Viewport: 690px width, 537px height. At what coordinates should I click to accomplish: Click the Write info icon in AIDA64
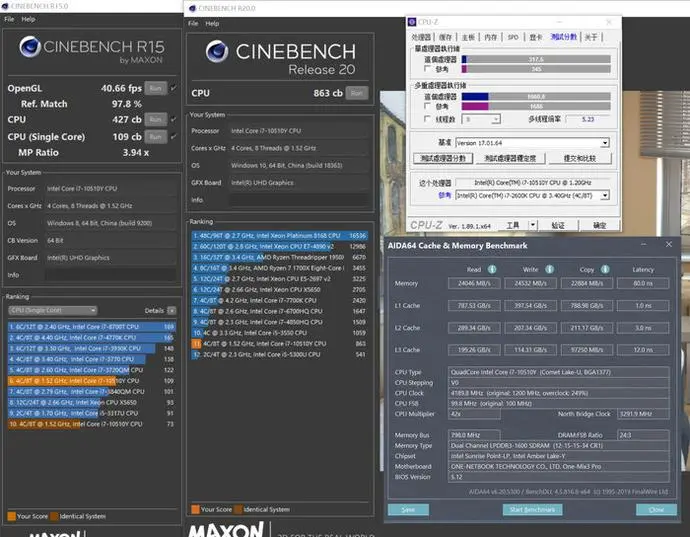[x=549, y=269]
